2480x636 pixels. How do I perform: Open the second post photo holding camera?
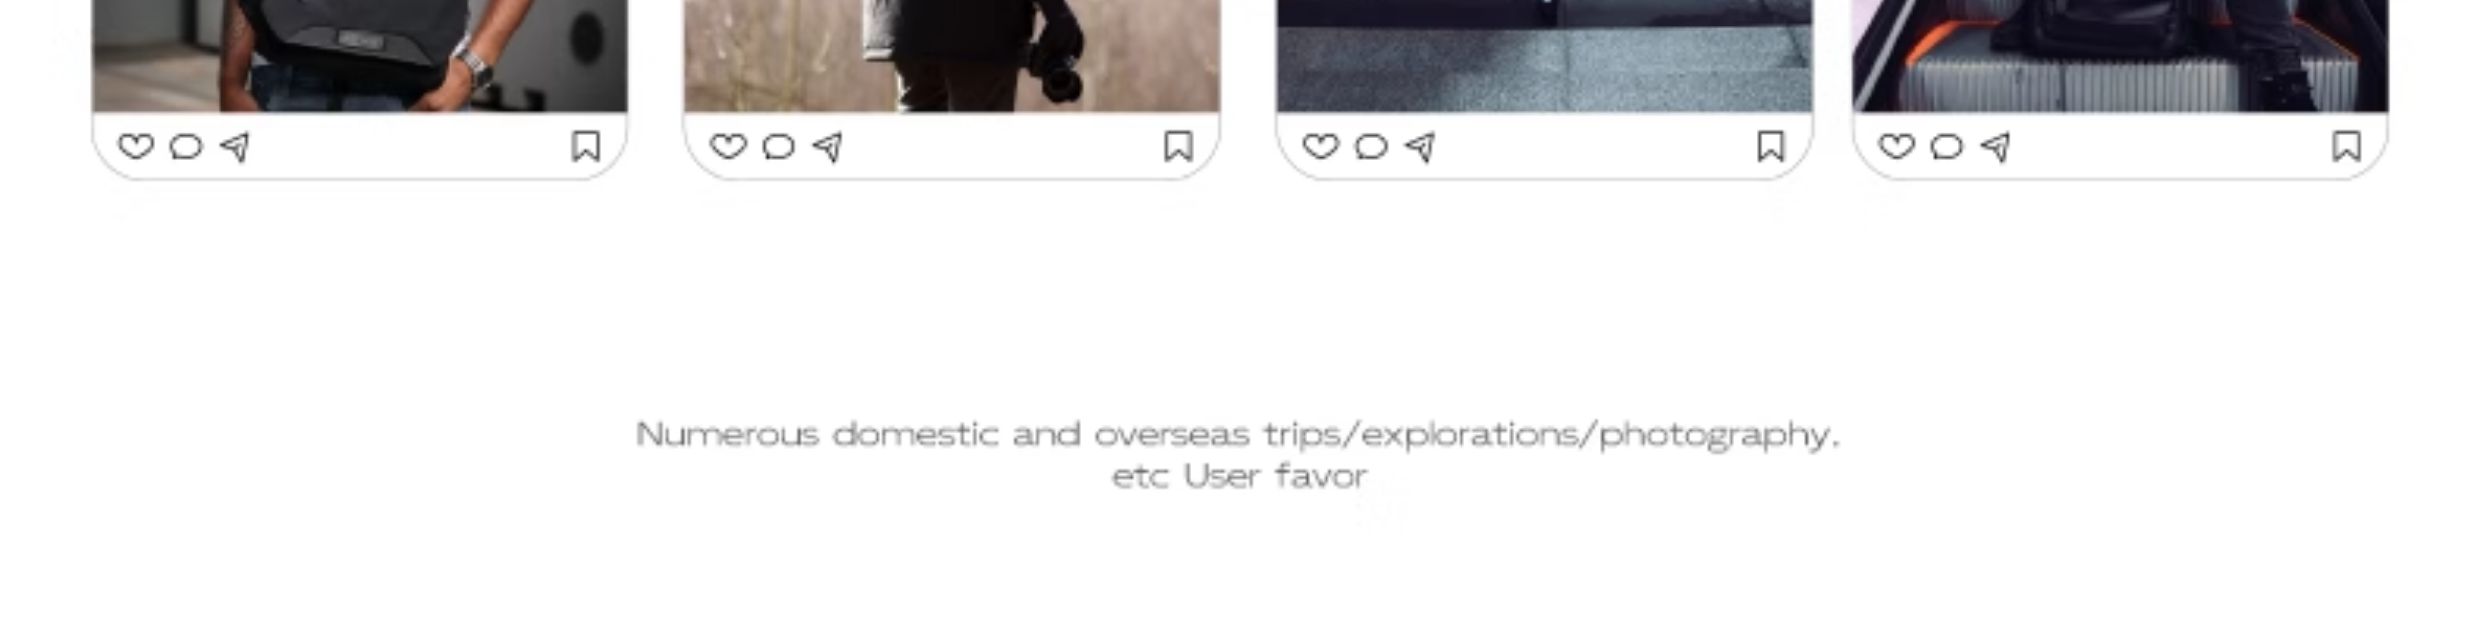point(952,56)
